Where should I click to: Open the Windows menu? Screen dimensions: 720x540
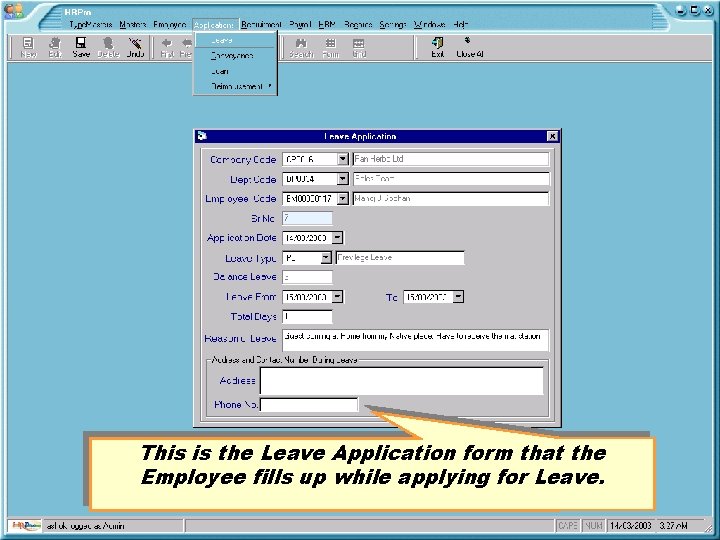(x=429, y=25)
